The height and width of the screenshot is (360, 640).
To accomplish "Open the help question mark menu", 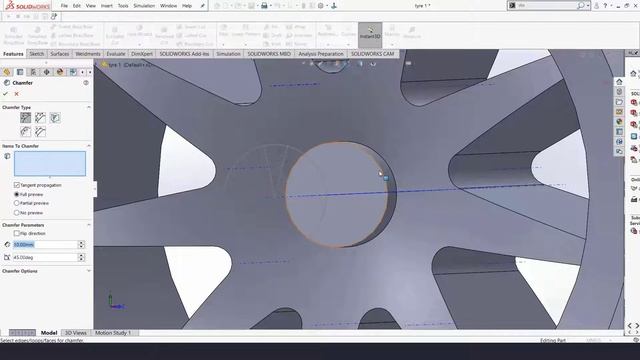I will pos(605,6).
